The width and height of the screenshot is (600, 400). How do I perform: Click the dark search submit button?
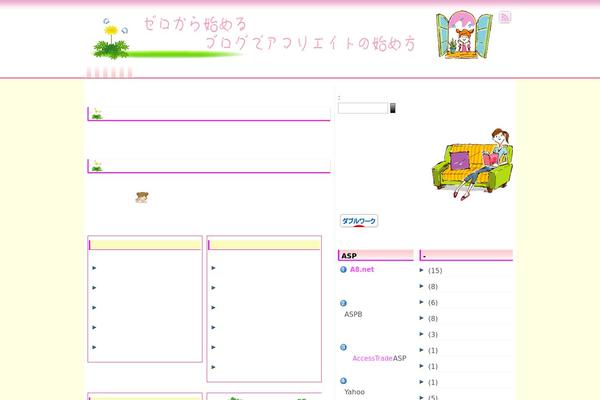tap(393, 108)
